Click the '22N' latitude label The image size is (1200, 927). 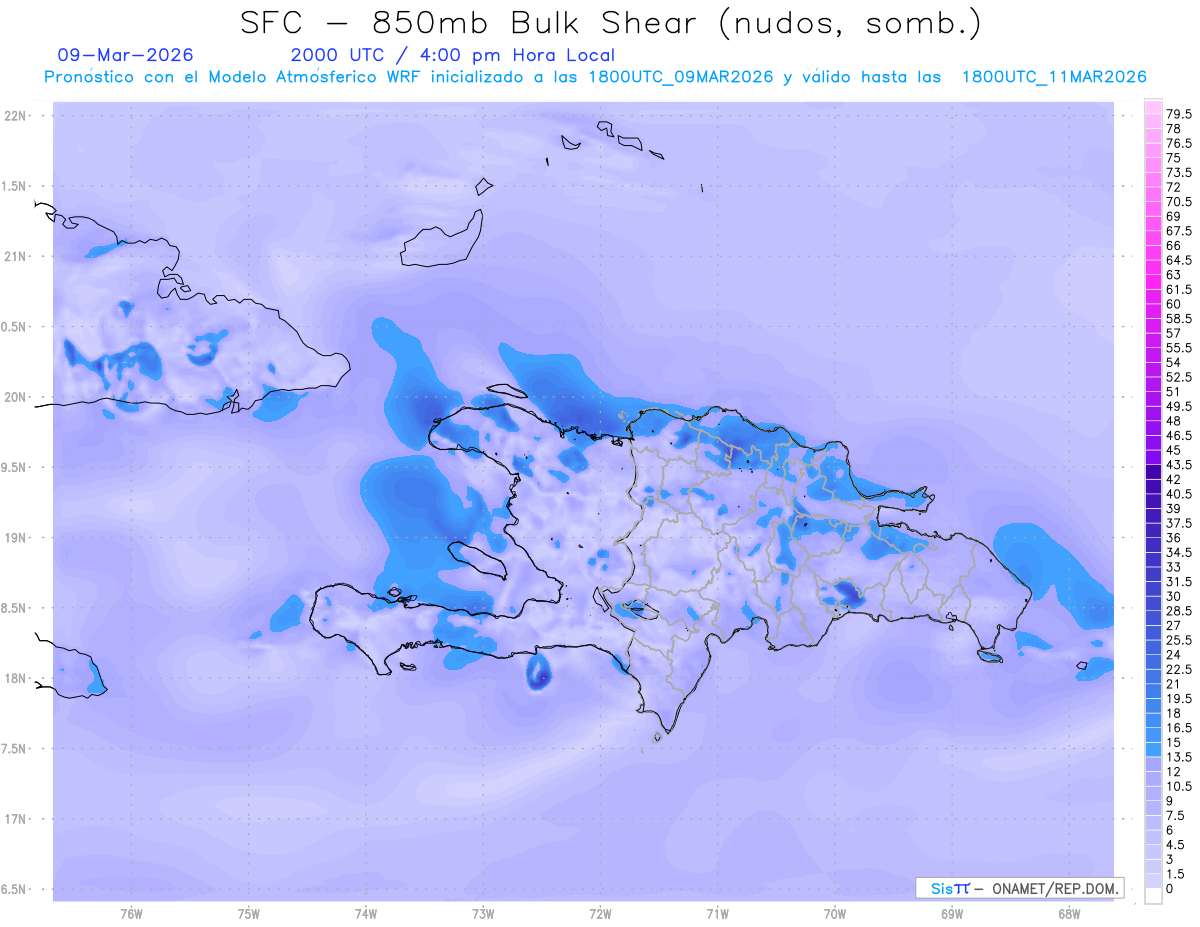17,116
